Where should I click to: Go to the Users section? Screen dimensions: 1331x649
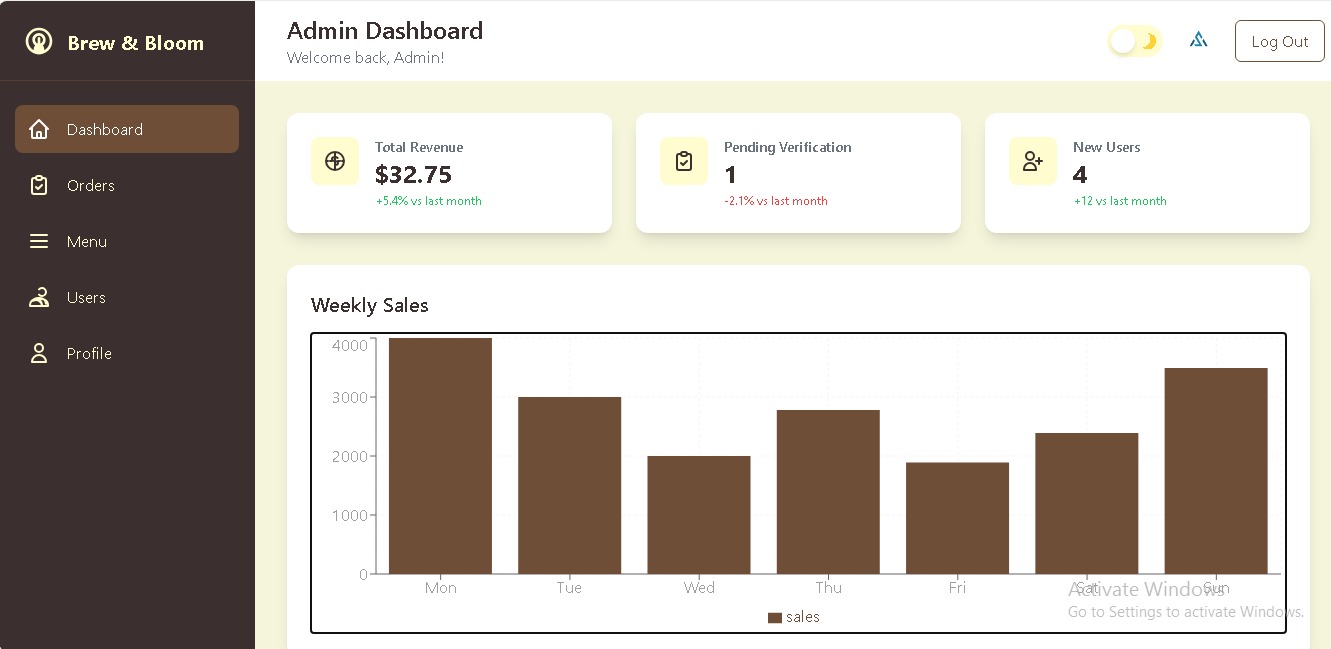[x=86, y=297]
